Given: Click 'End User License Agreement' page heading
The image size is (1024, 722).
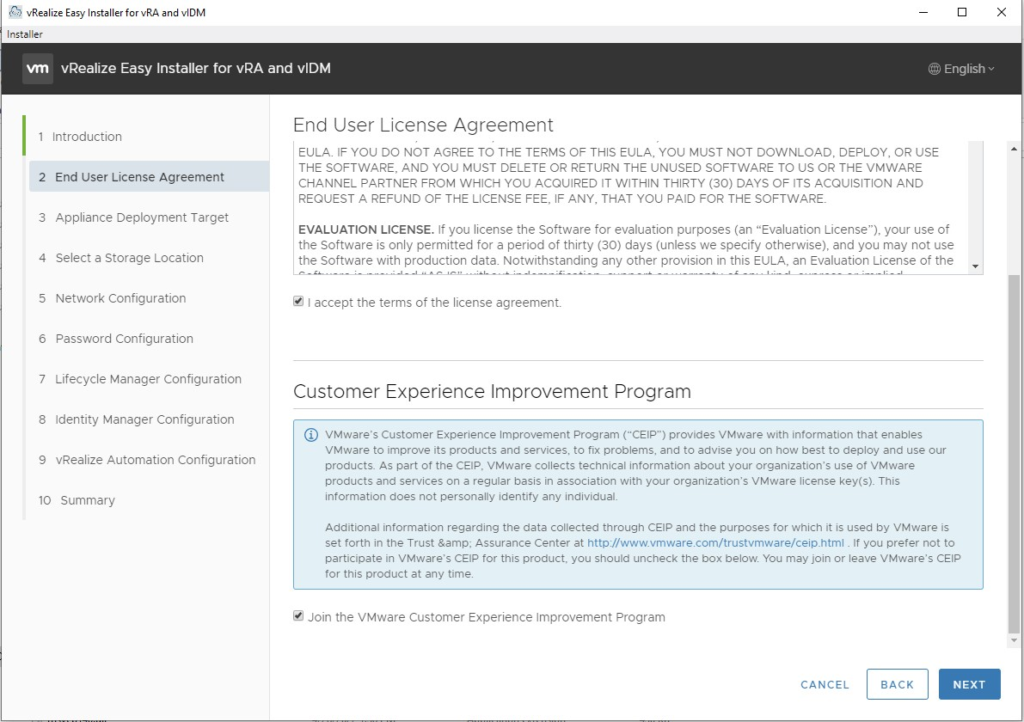Looking at the screenshot, I should tap(423, 125).
